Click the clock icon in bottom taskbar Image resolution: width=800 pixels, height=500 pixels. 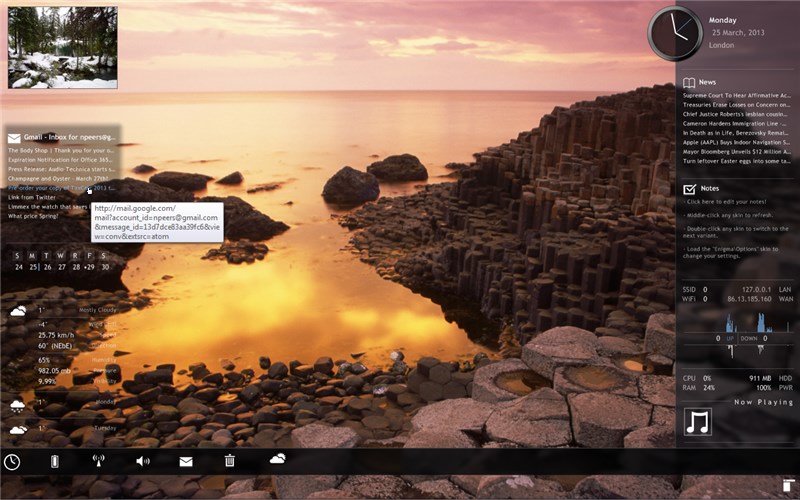coord(12,461)
